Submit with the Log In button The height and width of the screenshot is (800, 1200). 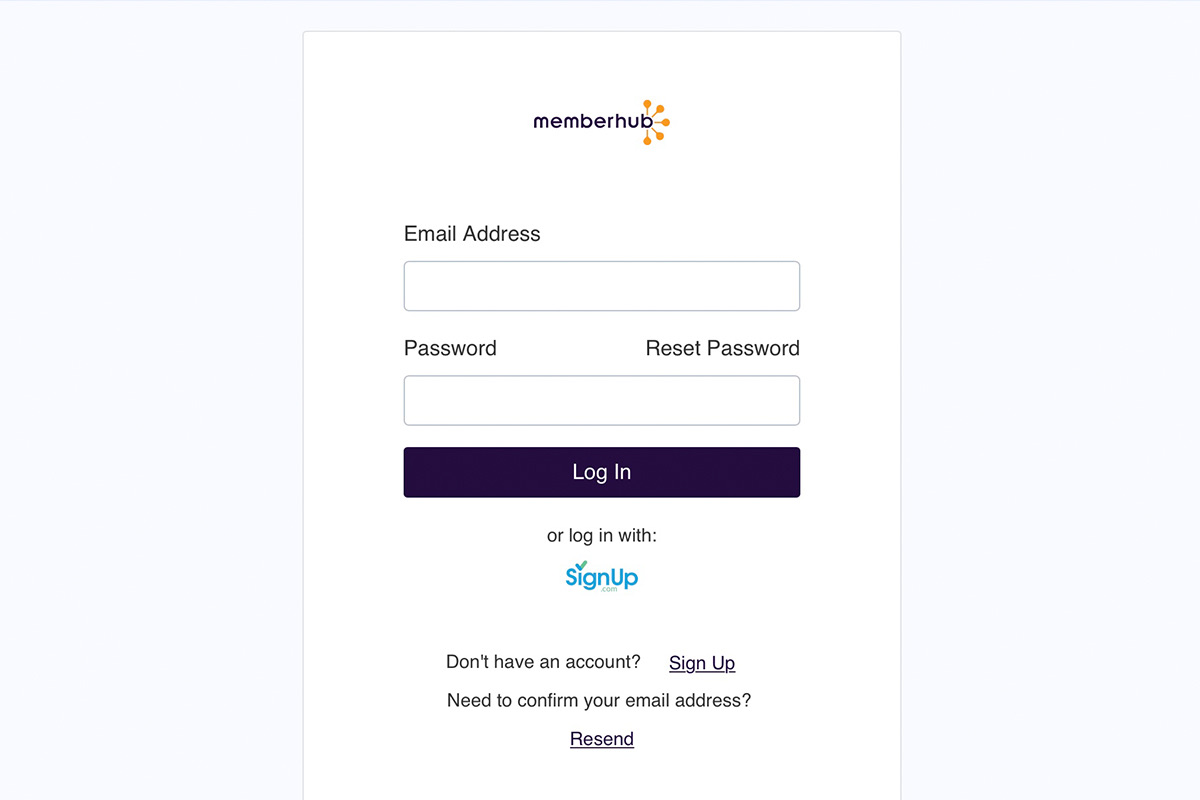pyautogui.click(x=602, y=472)
